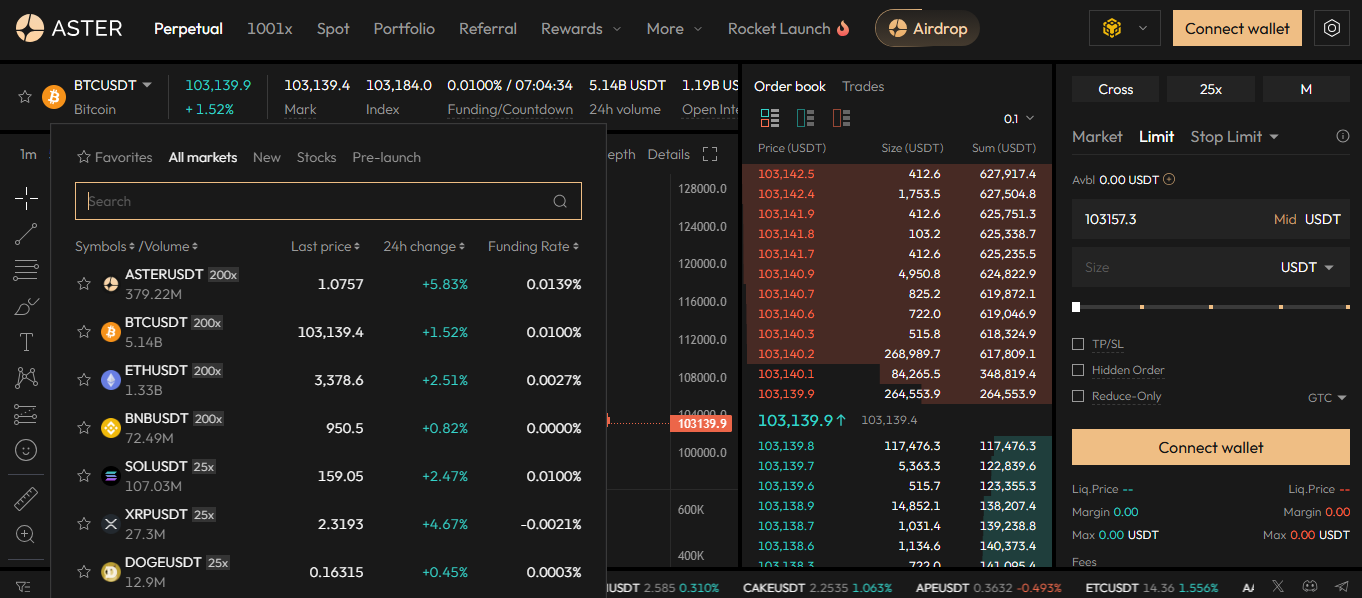Click the ruler measure tool
This screenshot has width=1362, height=598.
coord(26,498)
